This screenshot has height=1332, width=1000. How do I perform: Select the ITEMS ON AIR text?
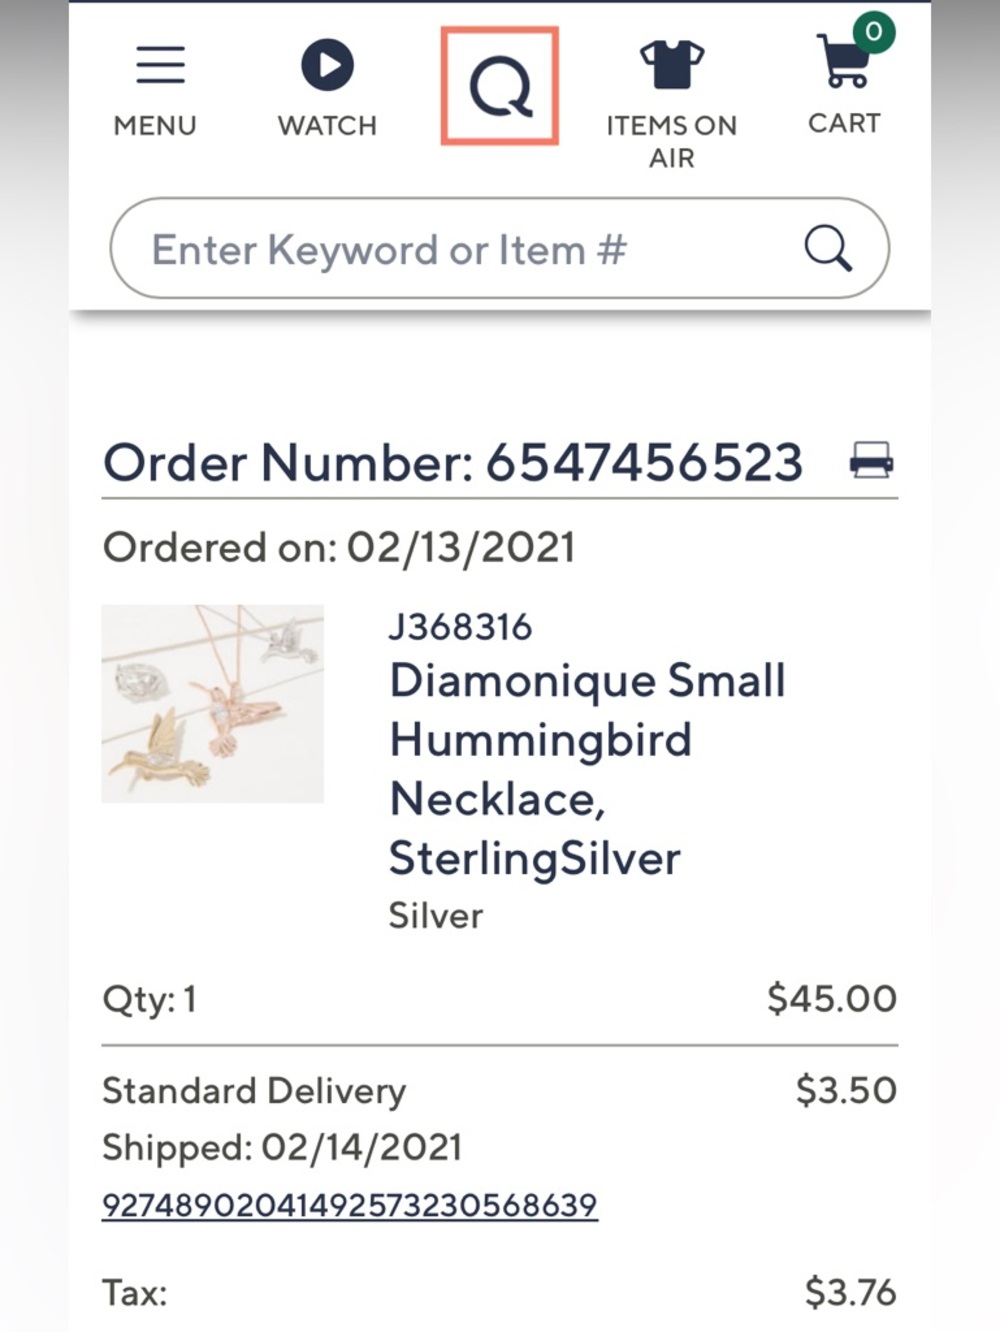coord(672,141)
